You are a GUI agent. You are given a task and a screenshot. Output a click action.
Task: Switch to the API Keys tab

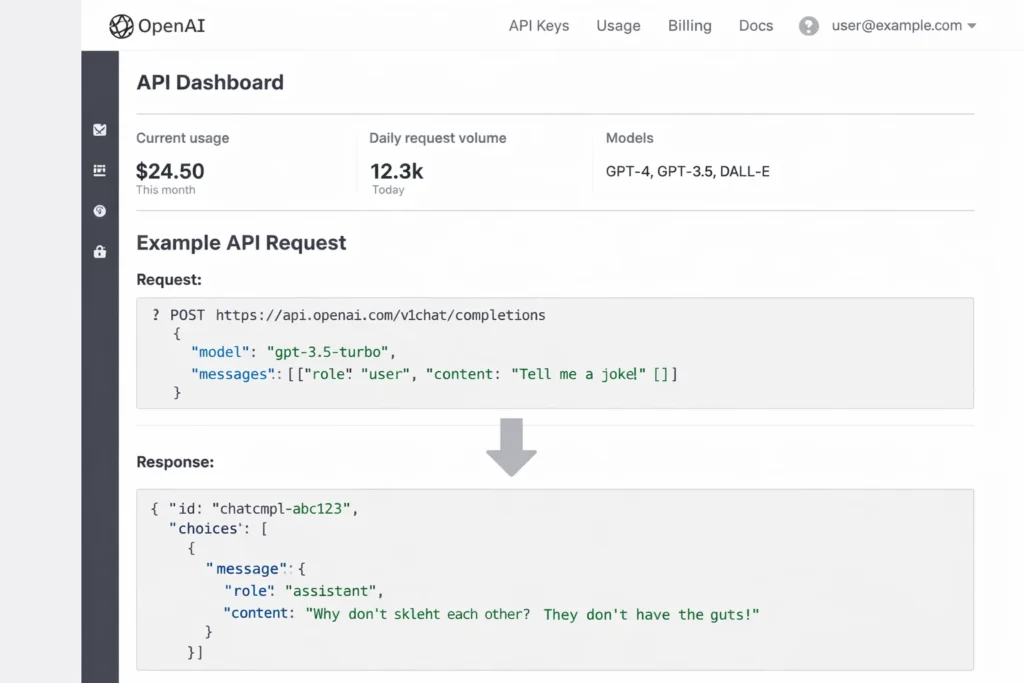(539, 26)
